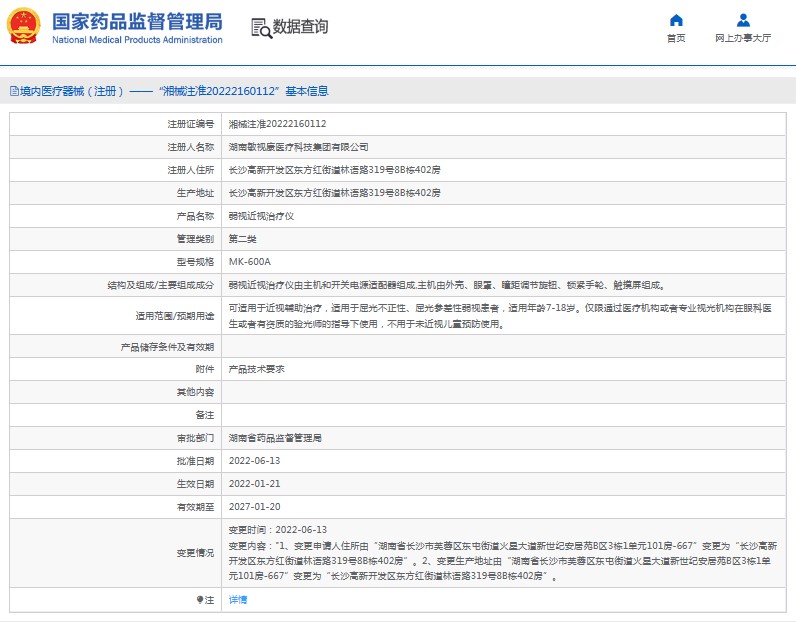Select the 注册人住所 address value

335,170
